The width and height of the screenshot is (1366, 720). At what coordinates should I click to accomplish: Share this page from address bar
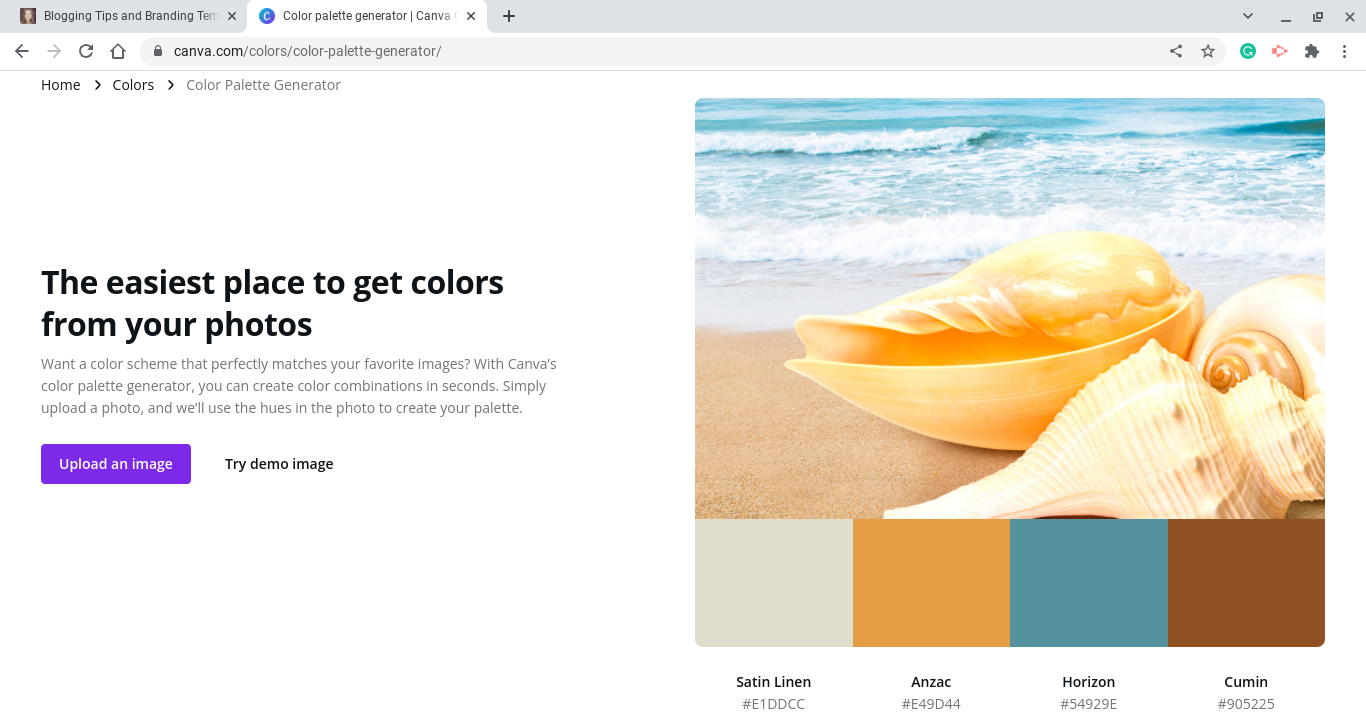tap(1176, 51)
